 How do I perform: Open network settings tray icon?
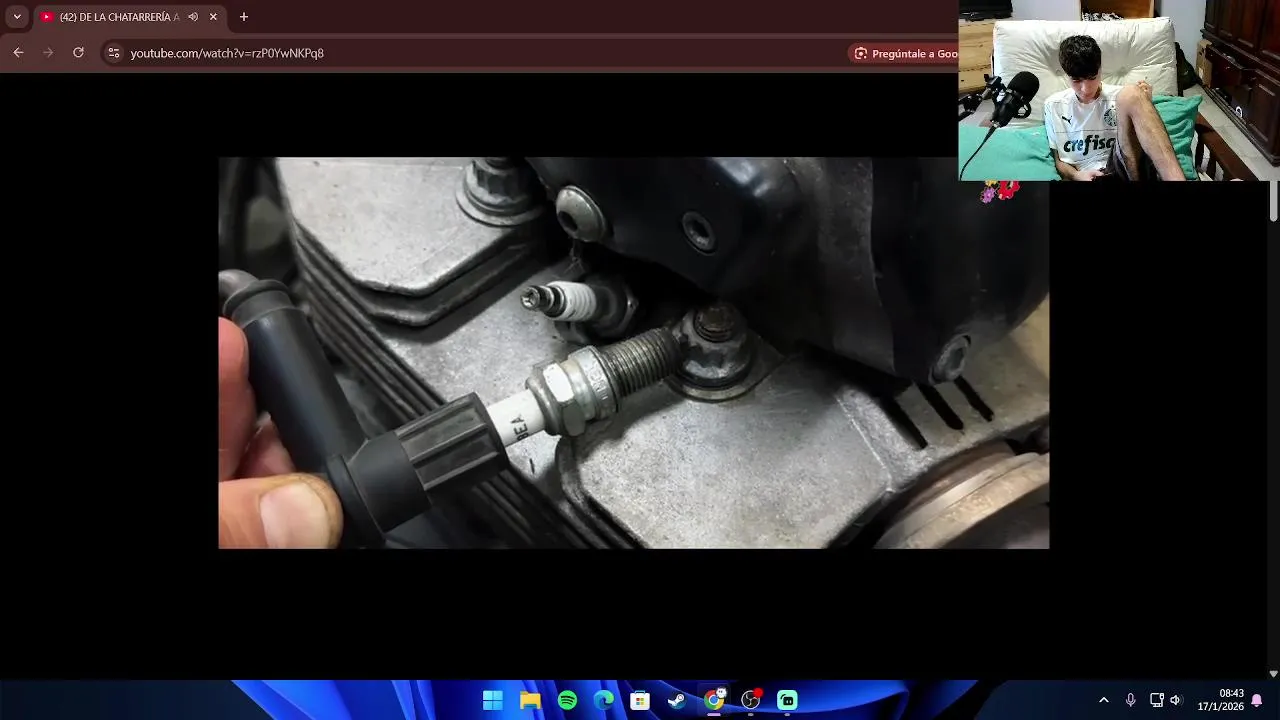[1156, 700]
